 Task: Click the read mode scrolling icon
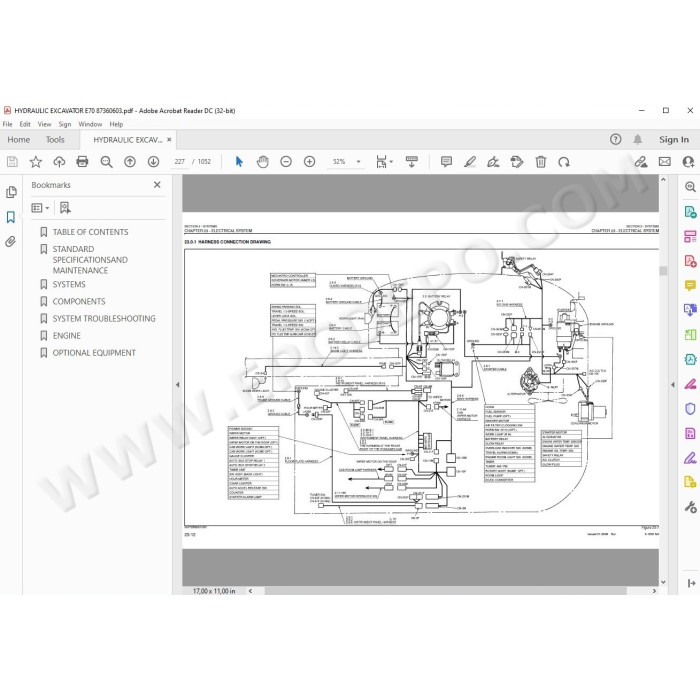[x=412, y=162]
